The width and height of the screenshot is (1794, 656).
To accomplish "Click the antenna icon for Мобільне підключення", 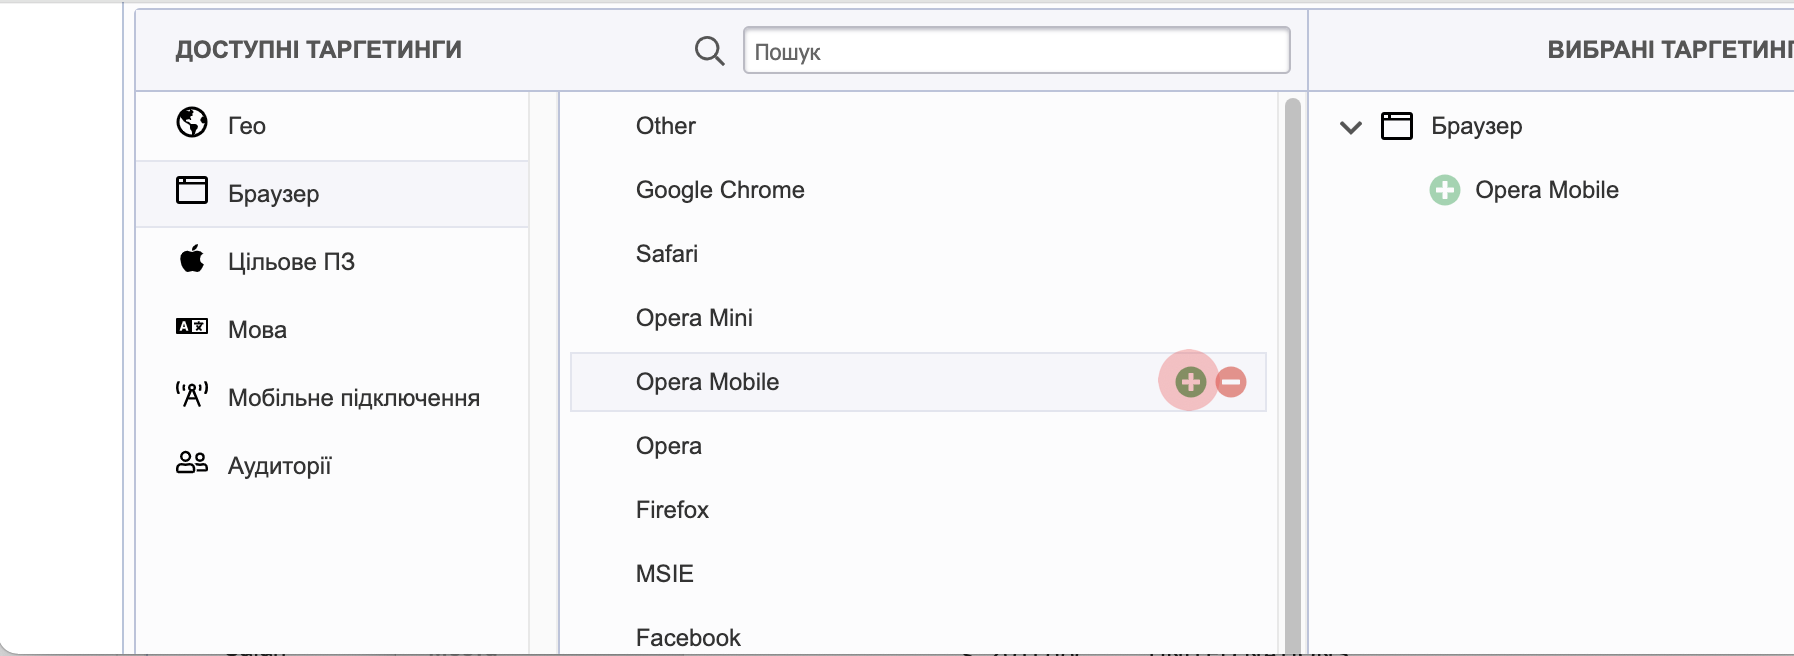I will click(192, 395).
